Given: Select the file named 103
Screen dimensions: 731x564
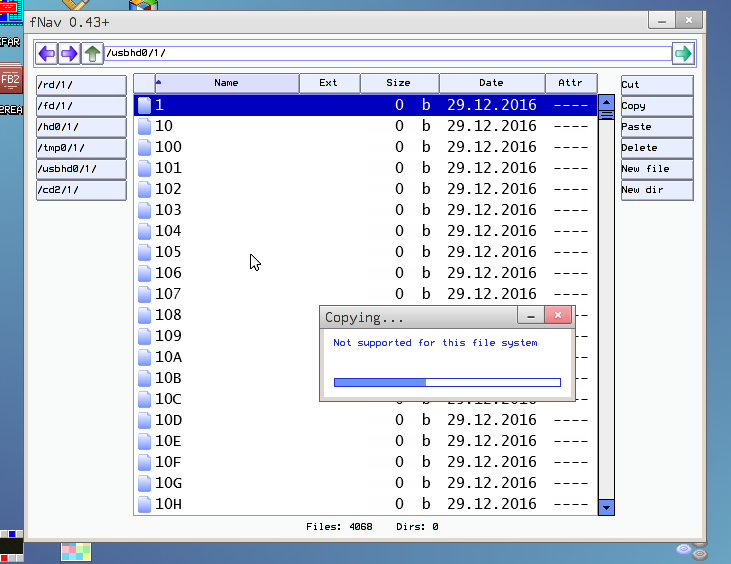Looking at the screenshot, I should (168, 210).
